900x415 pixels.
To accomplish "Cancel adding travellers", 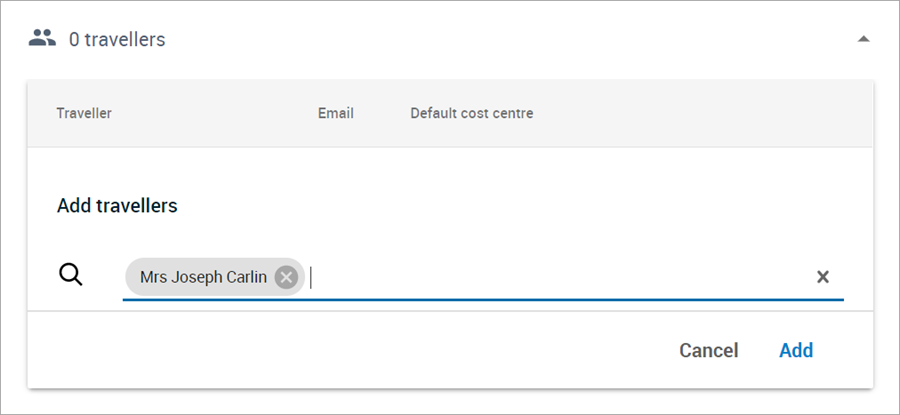I will (708, 350).
